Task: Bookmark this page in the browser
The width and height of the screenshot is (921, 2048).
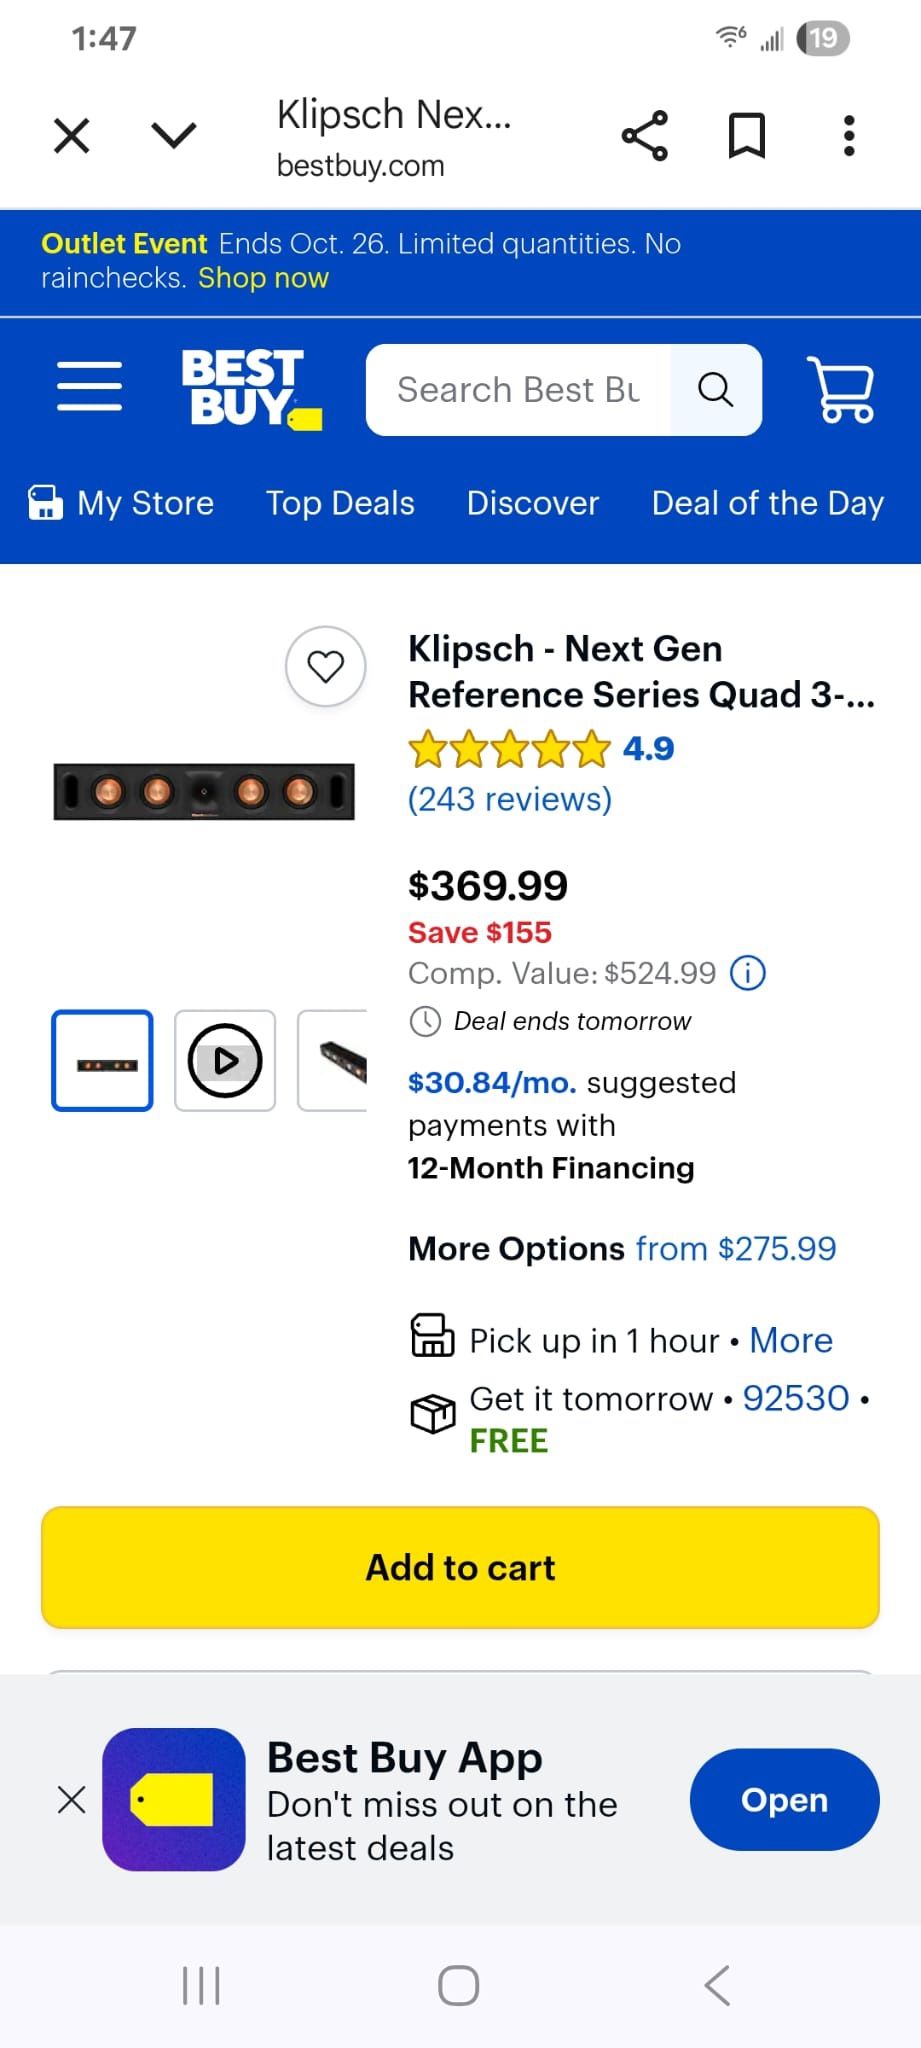Action: (747, 133)
